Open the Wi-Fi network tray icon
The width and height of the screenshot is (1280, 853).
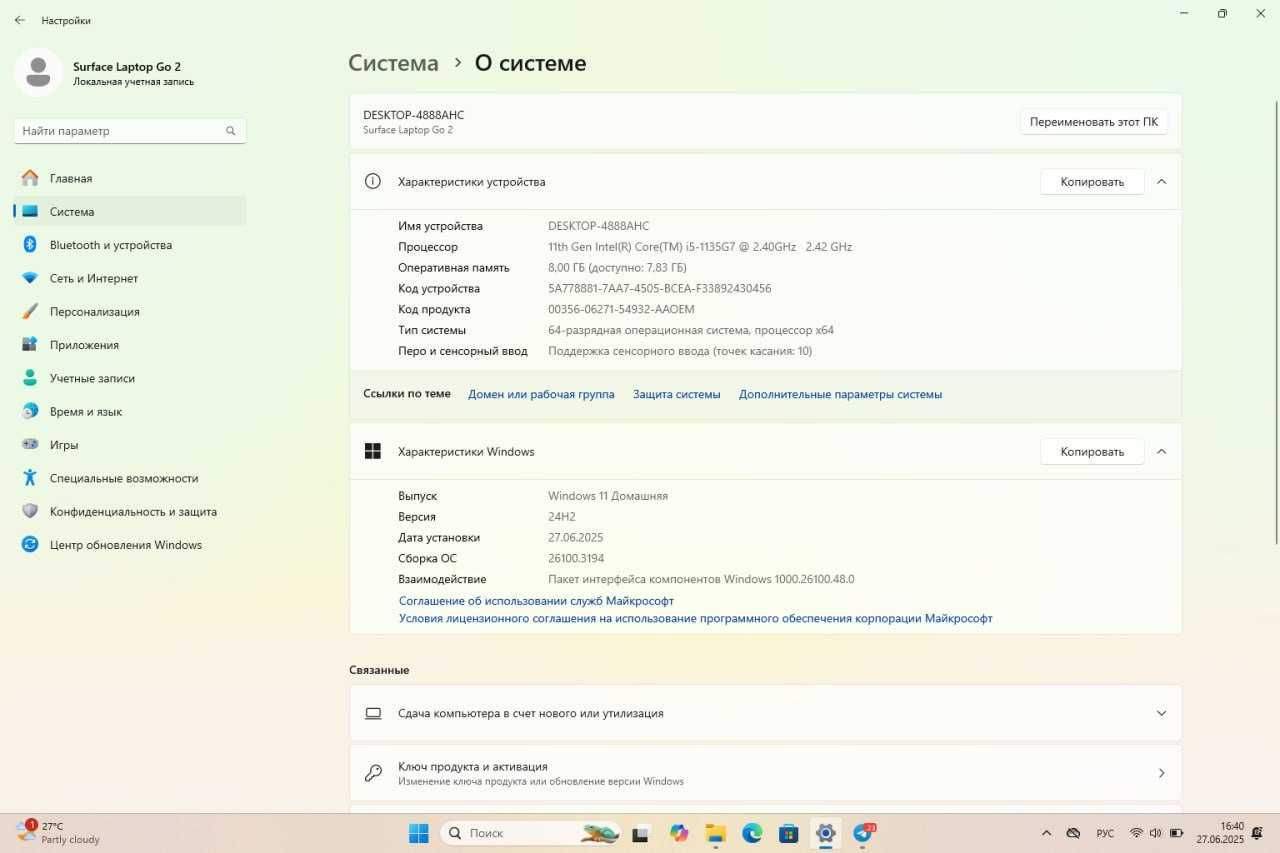1136,833
